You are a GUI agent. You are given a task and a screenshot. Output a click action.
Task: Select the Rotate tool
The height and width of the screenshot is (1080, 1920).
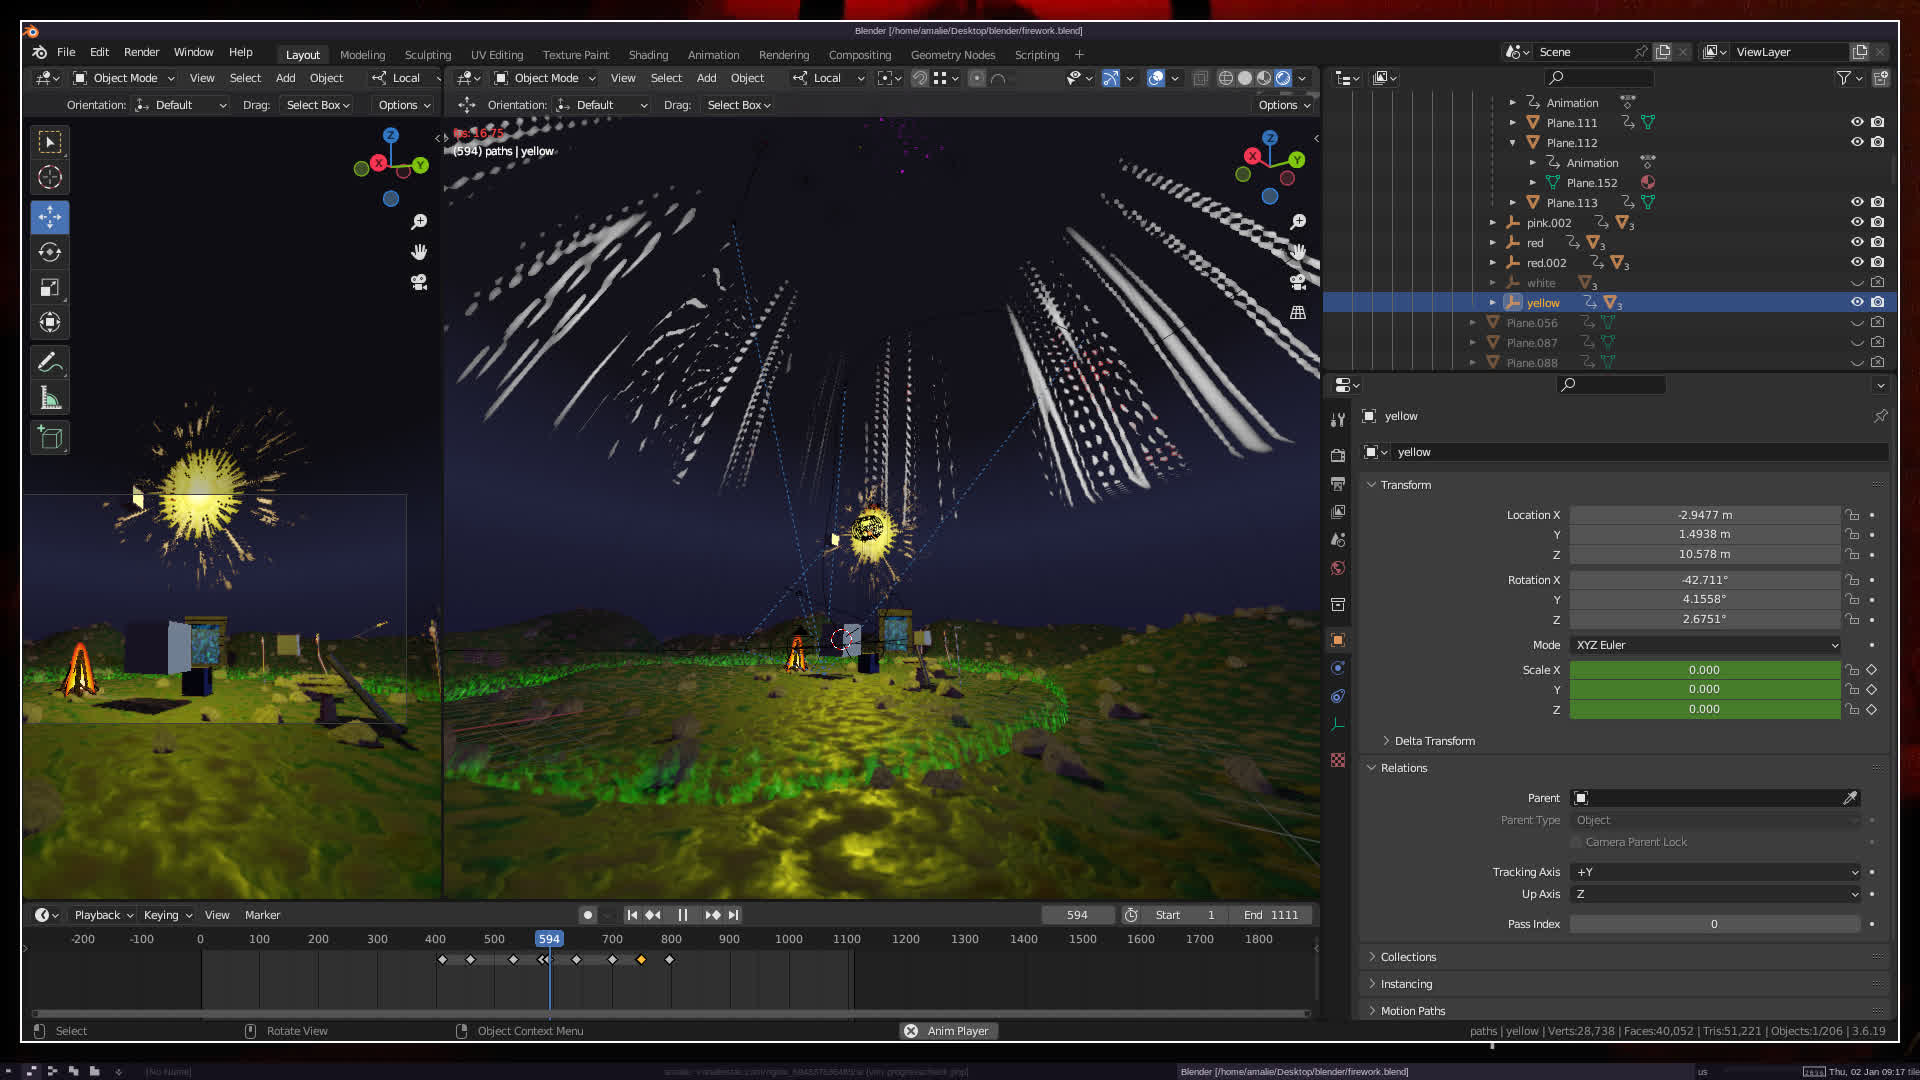coord(50,252)
